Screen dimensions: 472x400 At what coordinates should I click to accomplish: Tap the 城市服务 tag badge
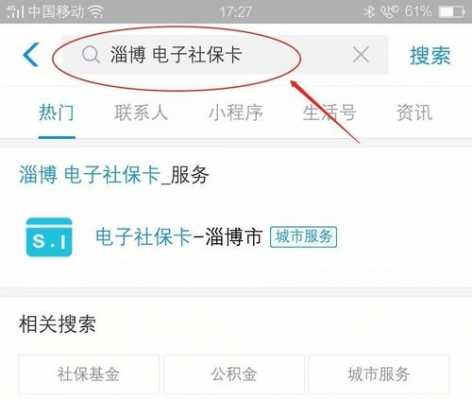303,237
